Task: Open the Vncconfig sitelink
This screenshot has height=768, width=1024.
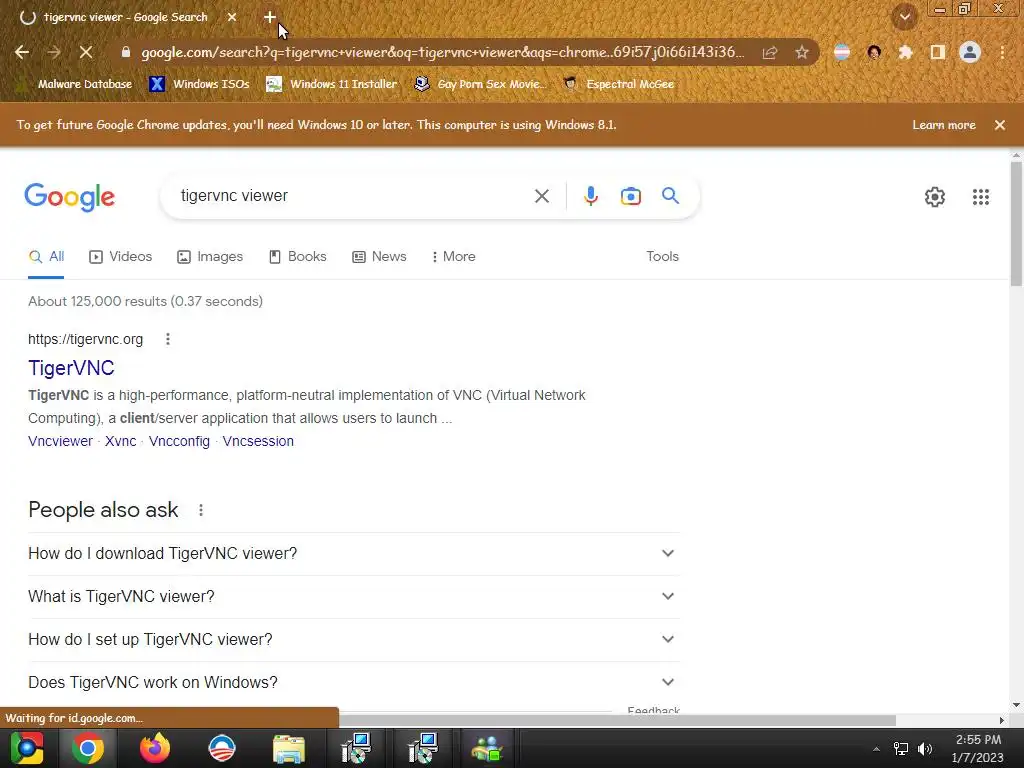Action: (180, 441)
